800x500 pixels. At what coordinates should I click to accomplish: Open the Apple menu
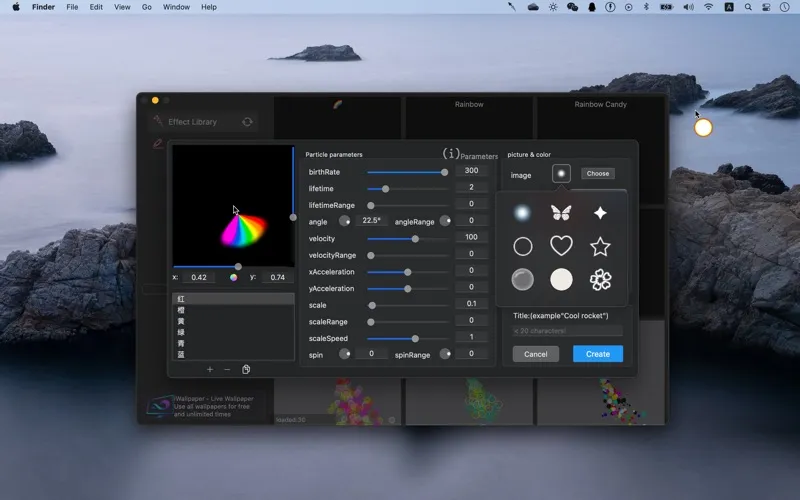point(16,7)
